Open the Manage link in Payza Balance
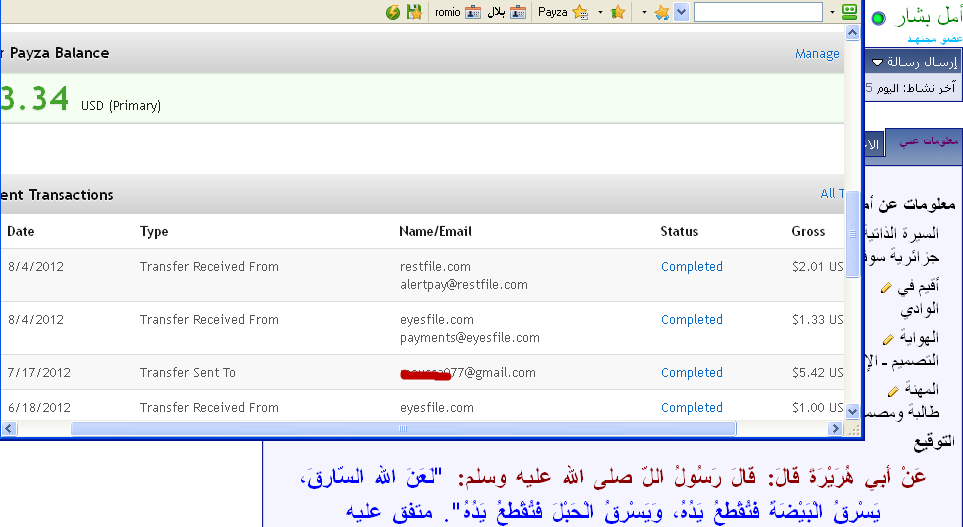963x527 pixels. click(817, 53)
